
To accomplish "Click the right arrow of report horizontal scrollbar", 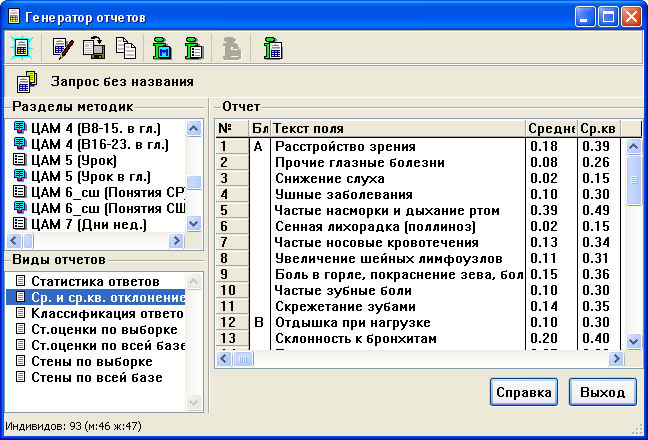I will coord(616,358).
